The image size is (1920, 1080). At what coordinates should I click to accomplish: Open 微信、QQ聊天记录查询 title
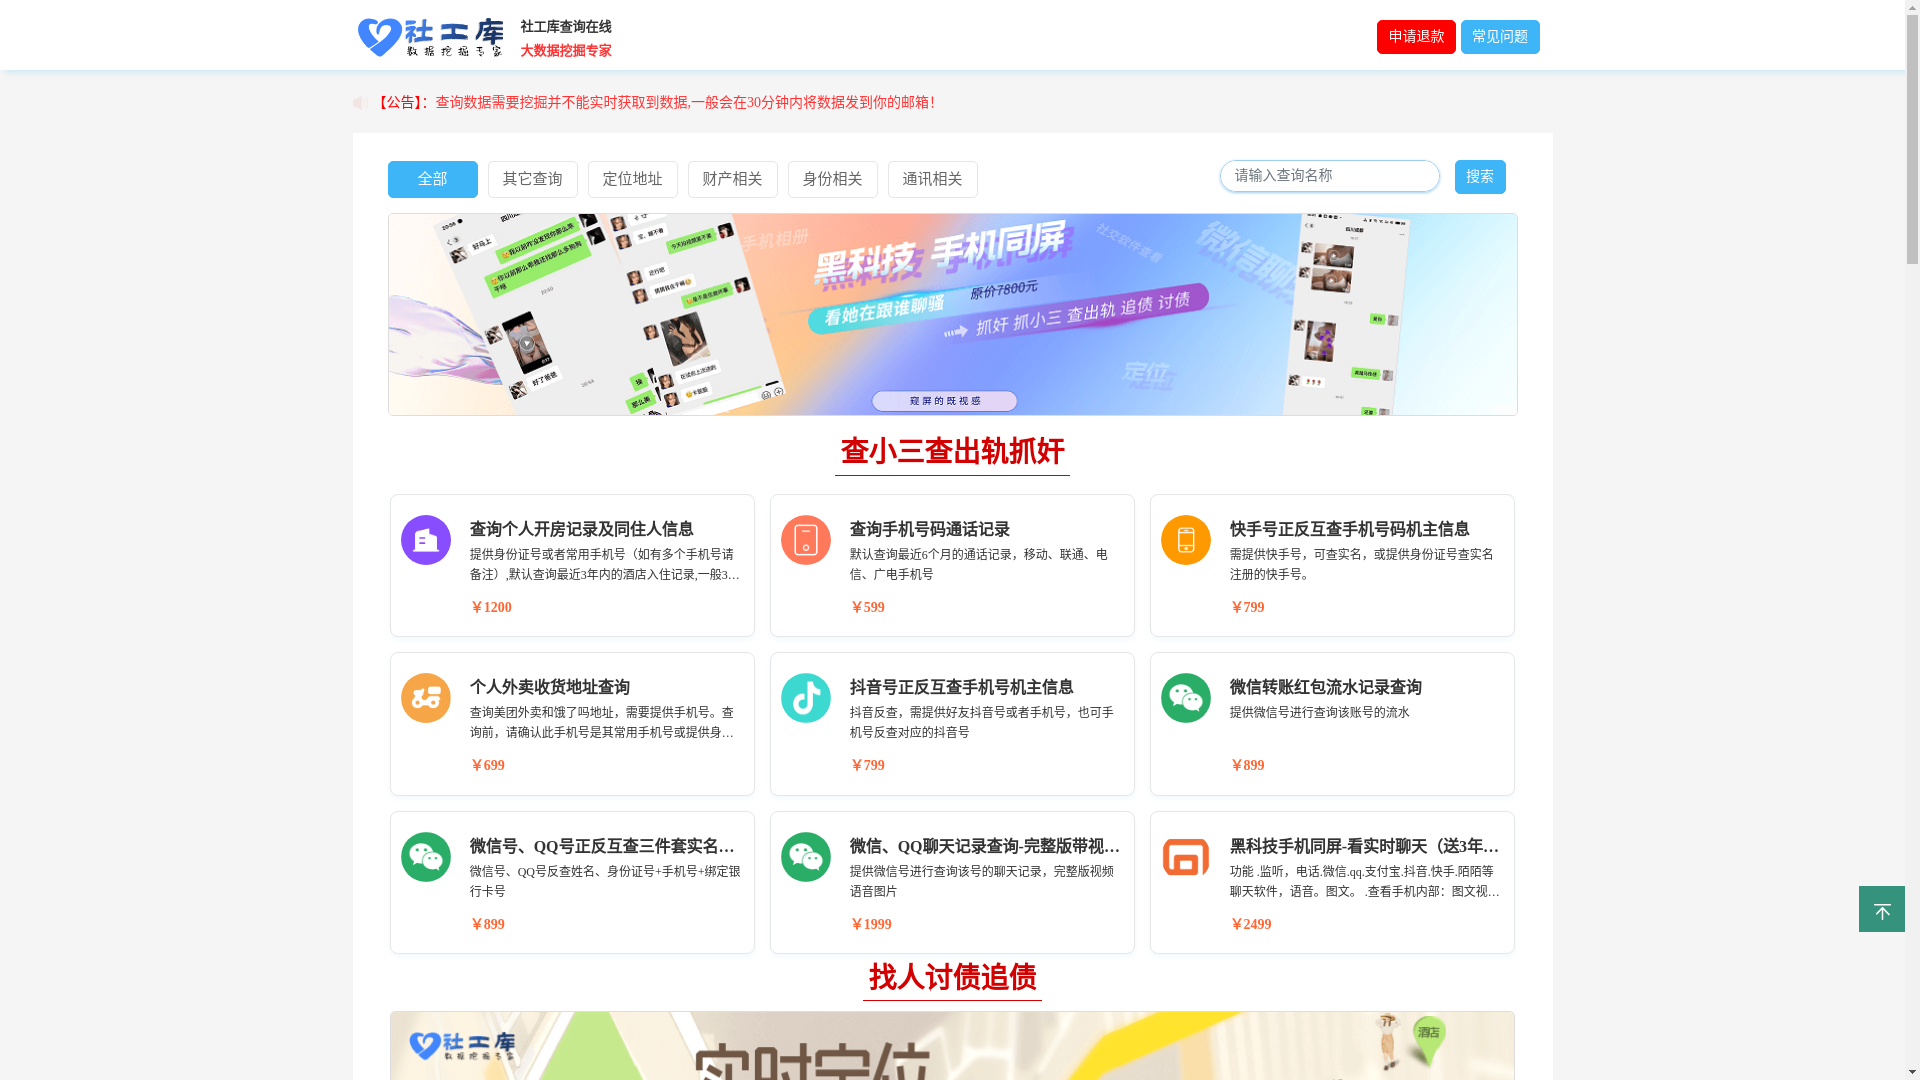pos(985,846)
